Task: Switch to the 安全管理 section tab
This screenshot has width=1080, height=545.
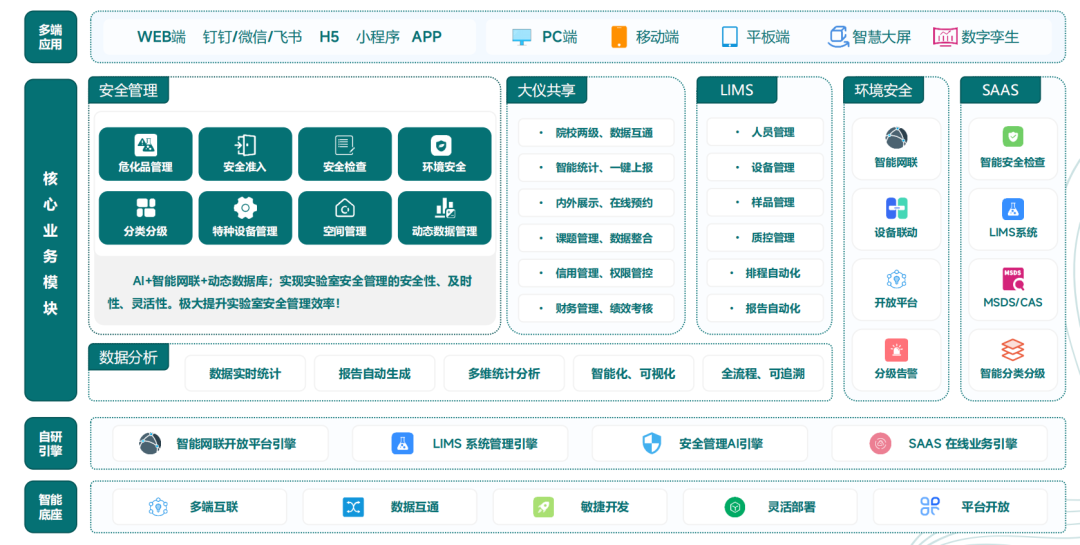Action: pos(129,90)
